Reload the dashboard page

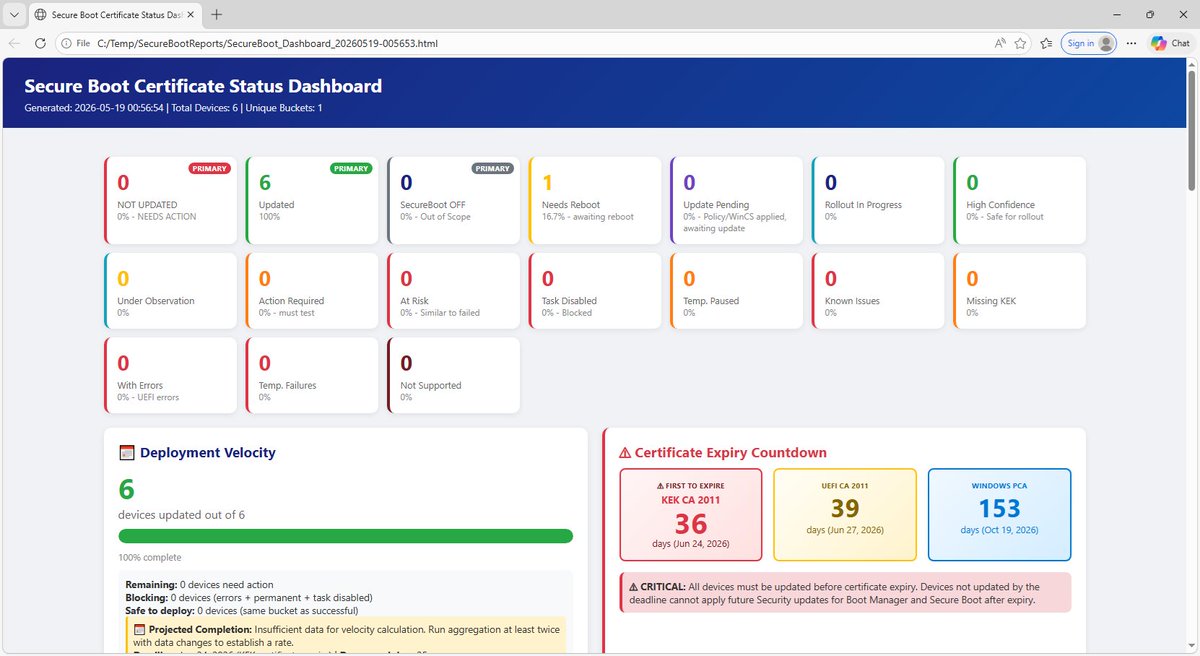pos(40,43)
